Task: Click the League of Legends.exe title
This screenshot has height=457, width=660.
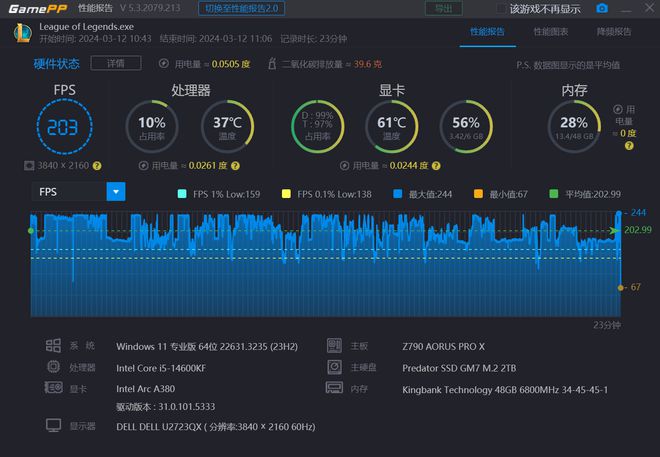Action: tap(86, 27)
